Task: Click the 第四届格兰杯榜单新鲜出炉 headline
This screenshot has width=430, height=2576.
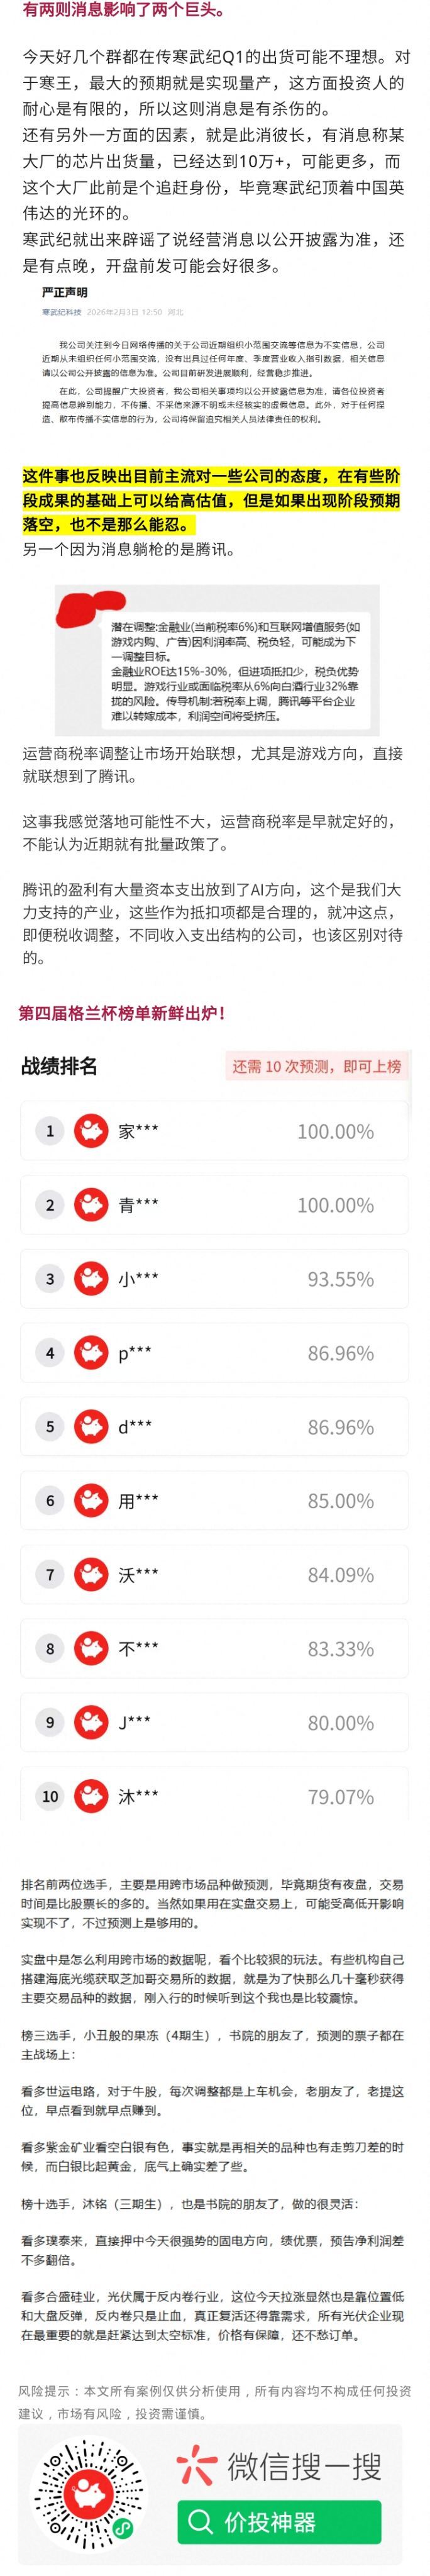Action: (x=122, y=1013)
